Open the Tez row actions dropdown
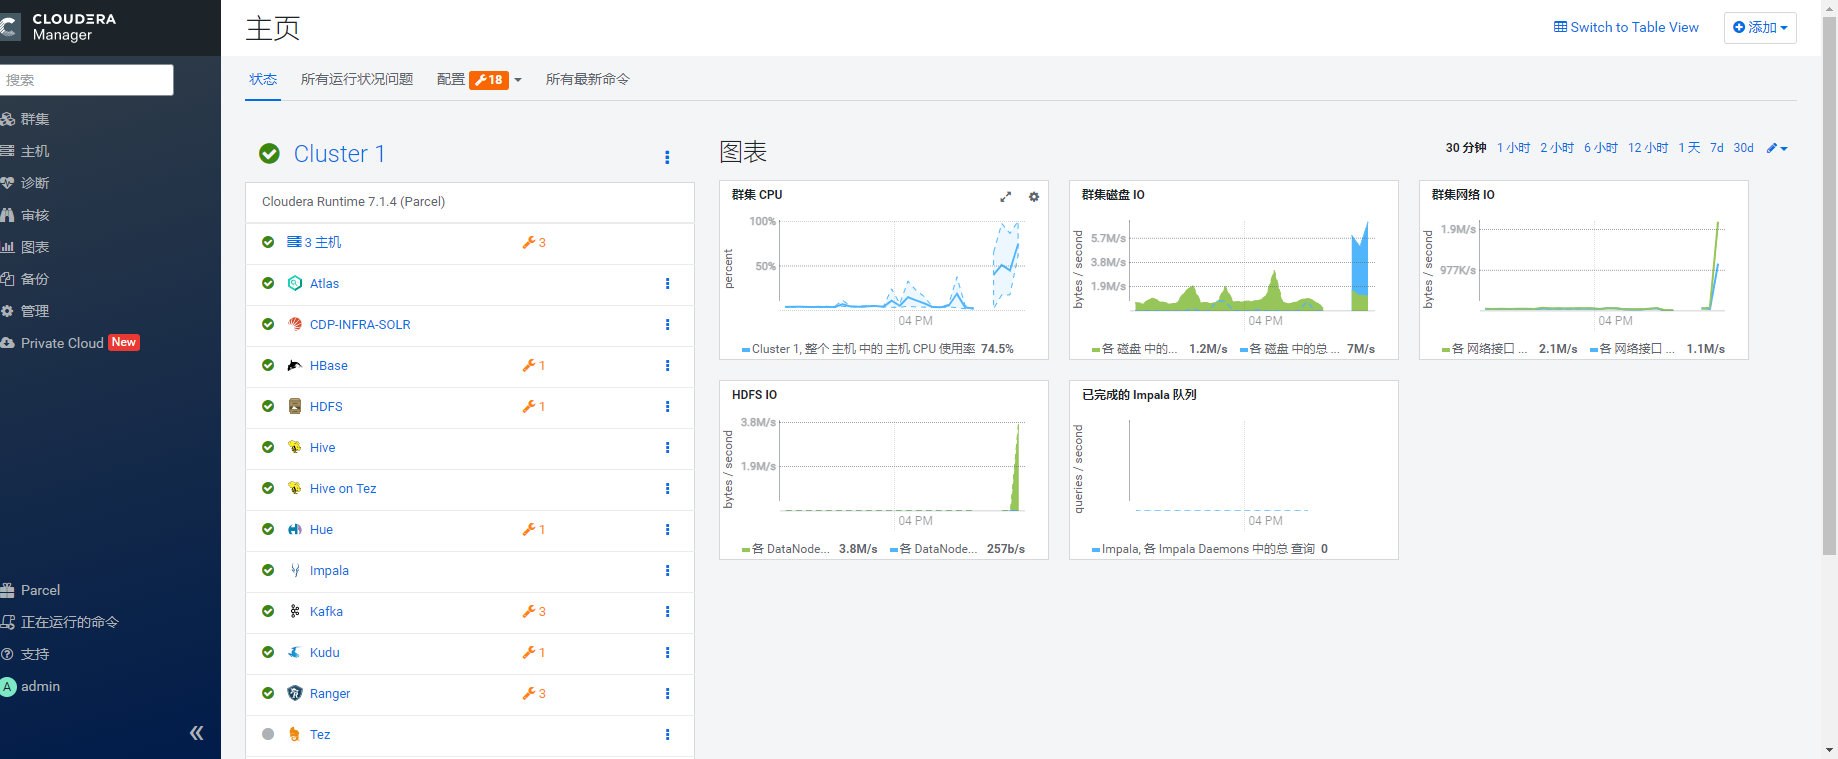 pyautogui.click(x=667, y=734)
